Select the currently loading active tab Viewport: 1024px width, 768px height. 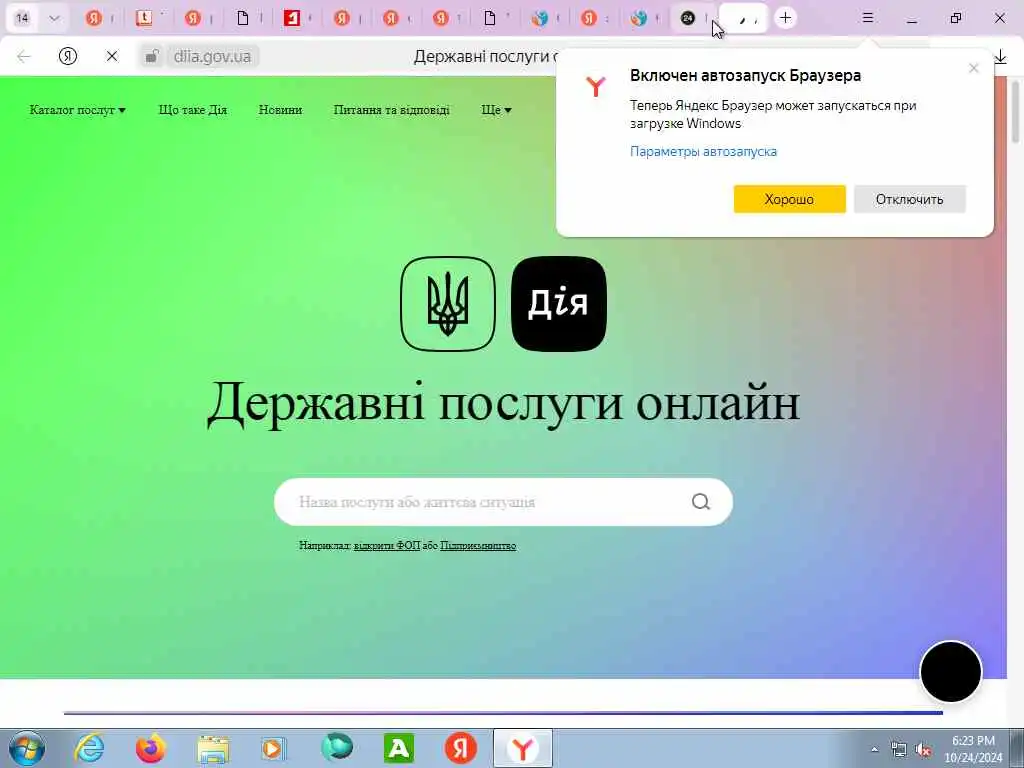743,18
